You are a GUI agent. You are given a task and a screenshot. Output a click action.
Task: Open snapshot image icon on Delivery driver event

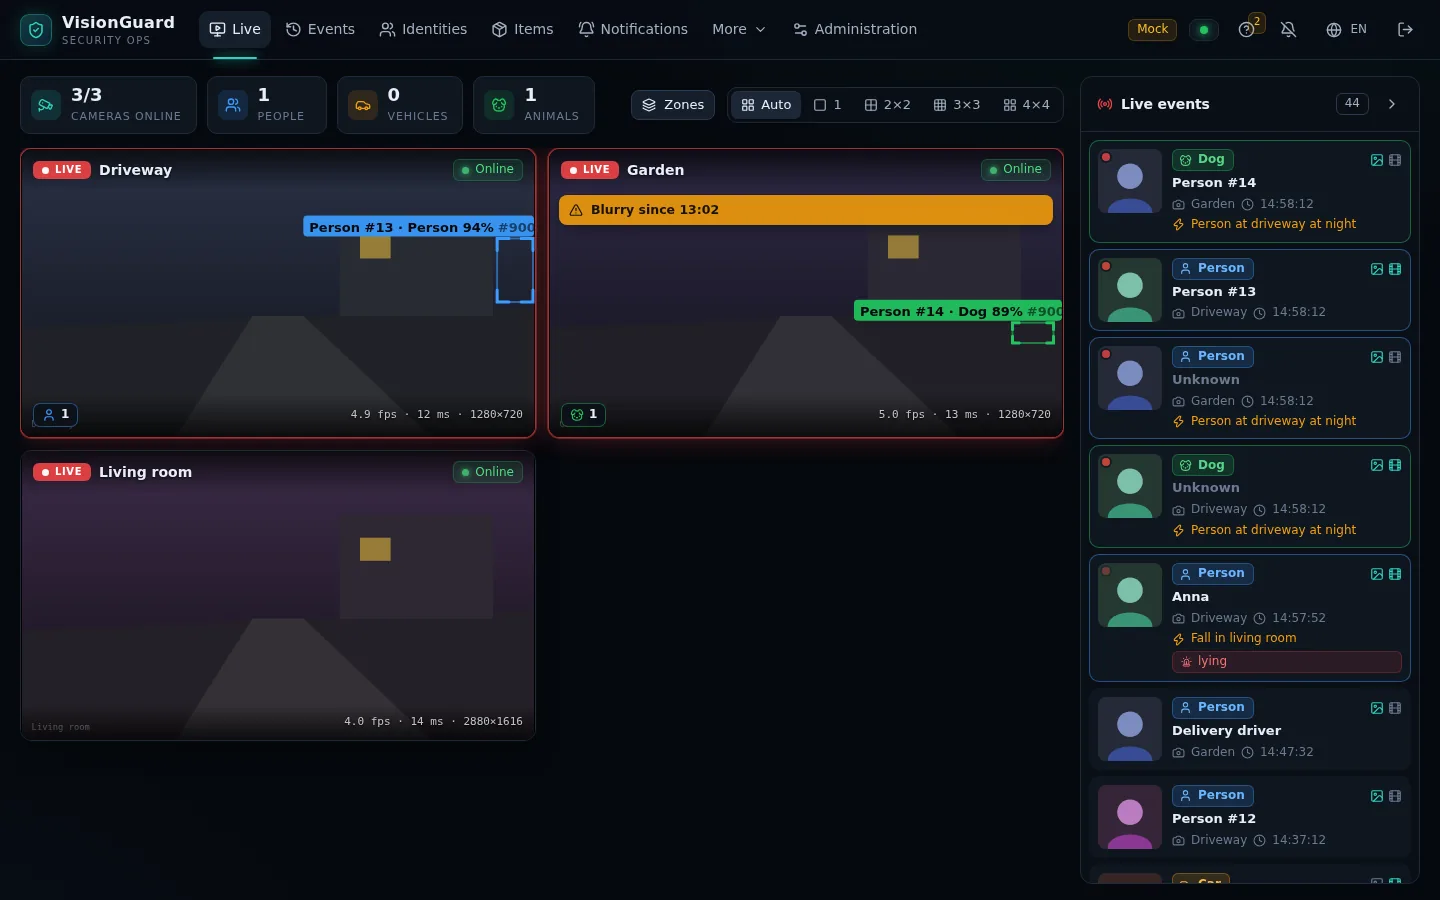click(x=1377, y=708)
